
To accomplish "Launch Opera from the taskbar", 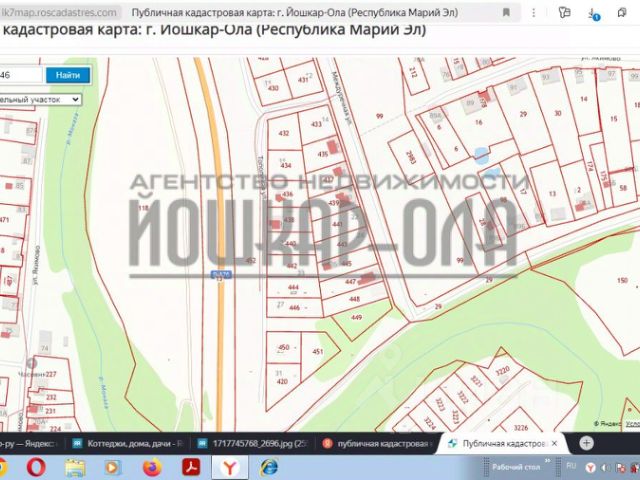I will tap(36, 467).
